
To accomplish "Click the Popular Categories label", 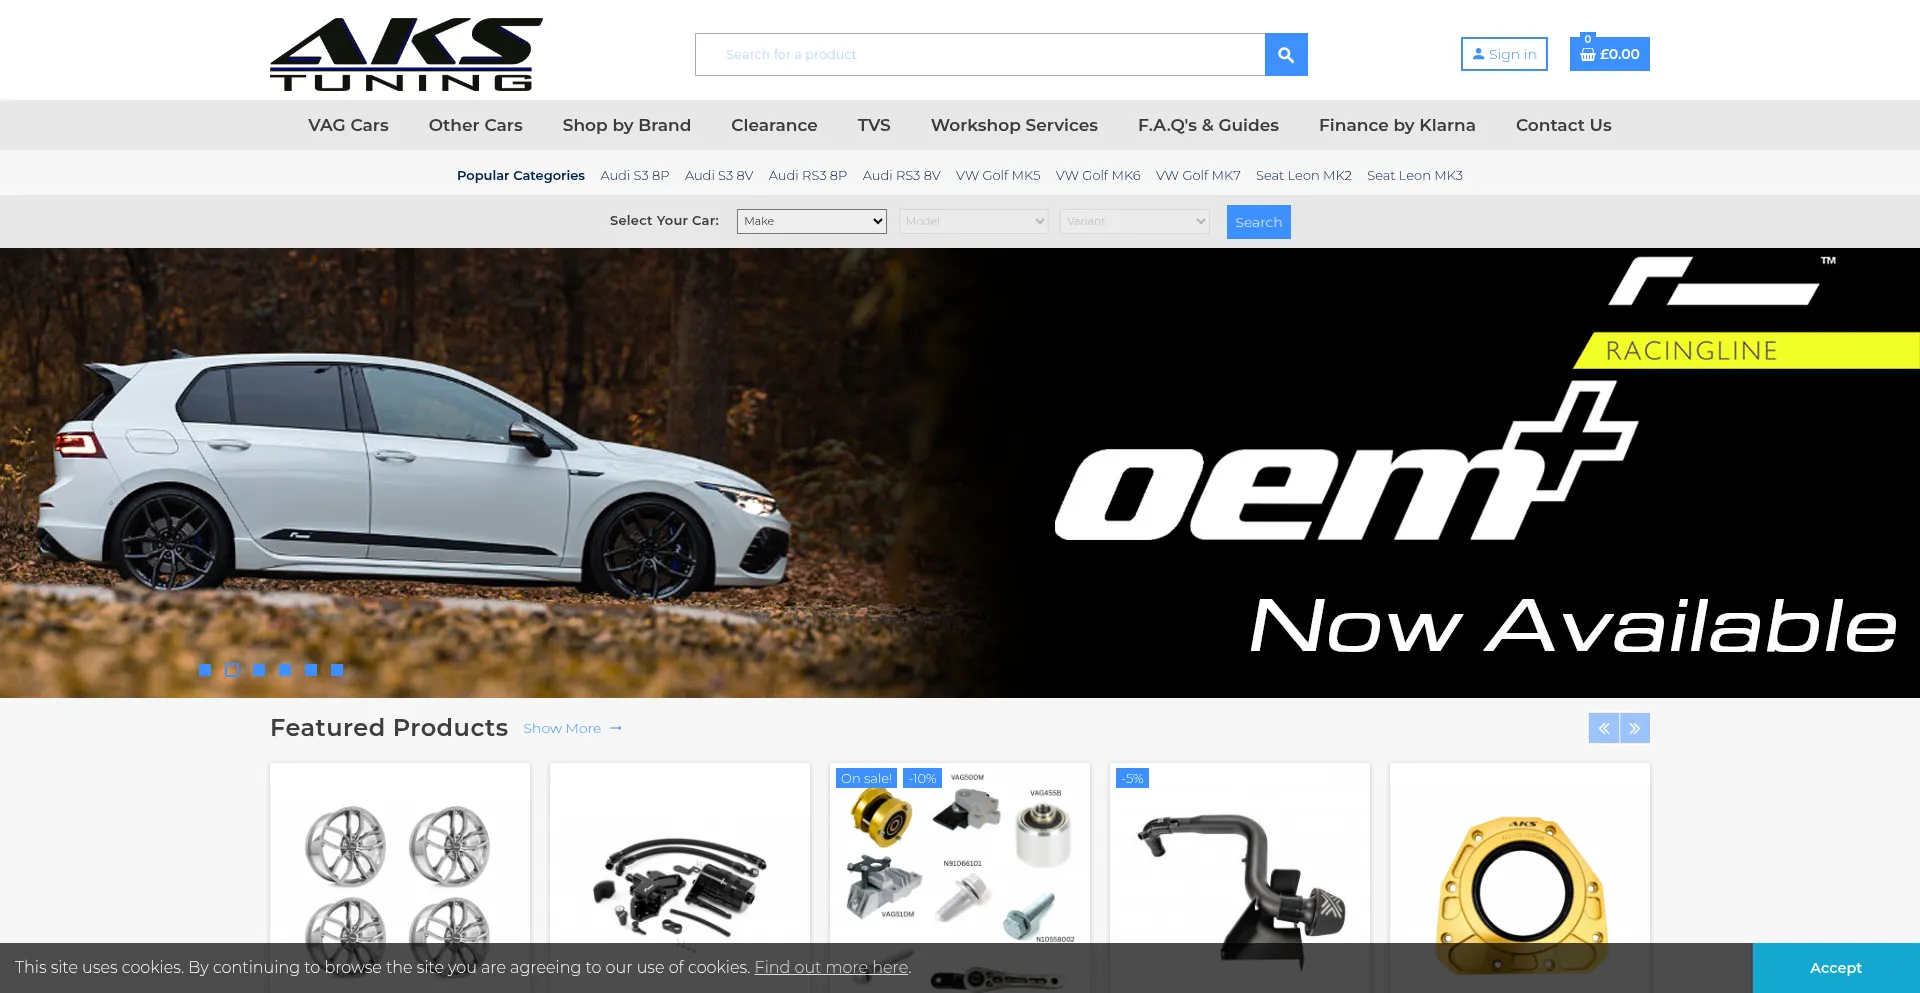I will [x=521, y=175].
